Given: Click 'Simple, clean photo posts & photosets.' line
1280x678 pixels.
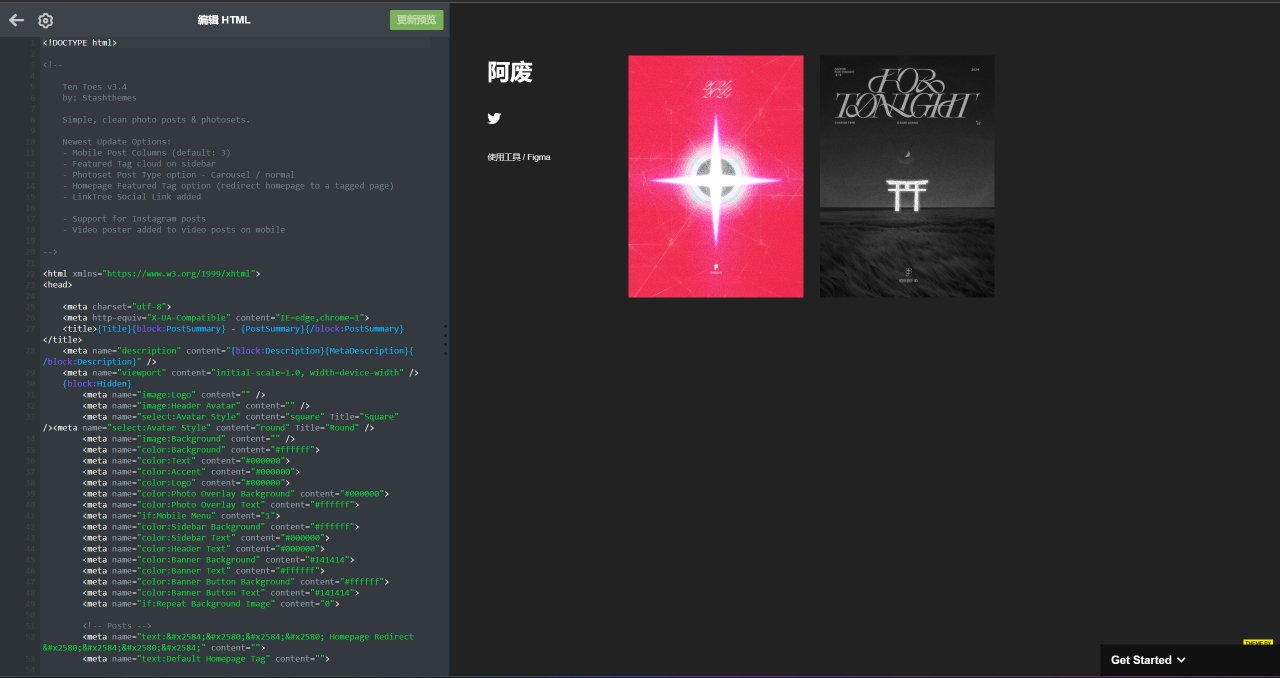Looking at the screenshot, I should pos(156,120).
